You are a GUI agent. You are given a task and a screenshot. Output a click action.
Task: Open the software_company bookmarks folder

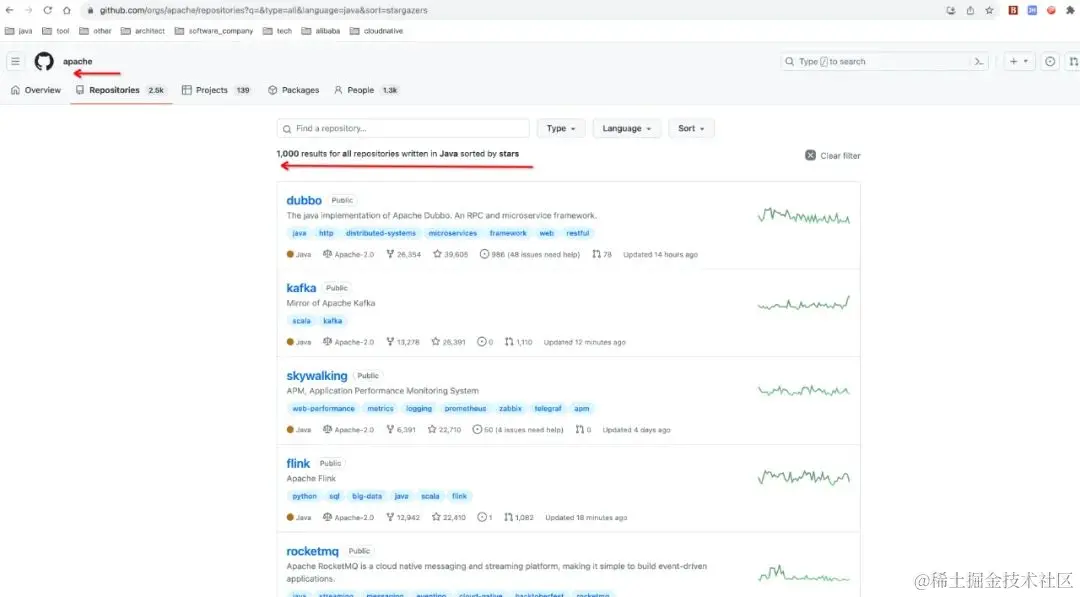(214, 31)
